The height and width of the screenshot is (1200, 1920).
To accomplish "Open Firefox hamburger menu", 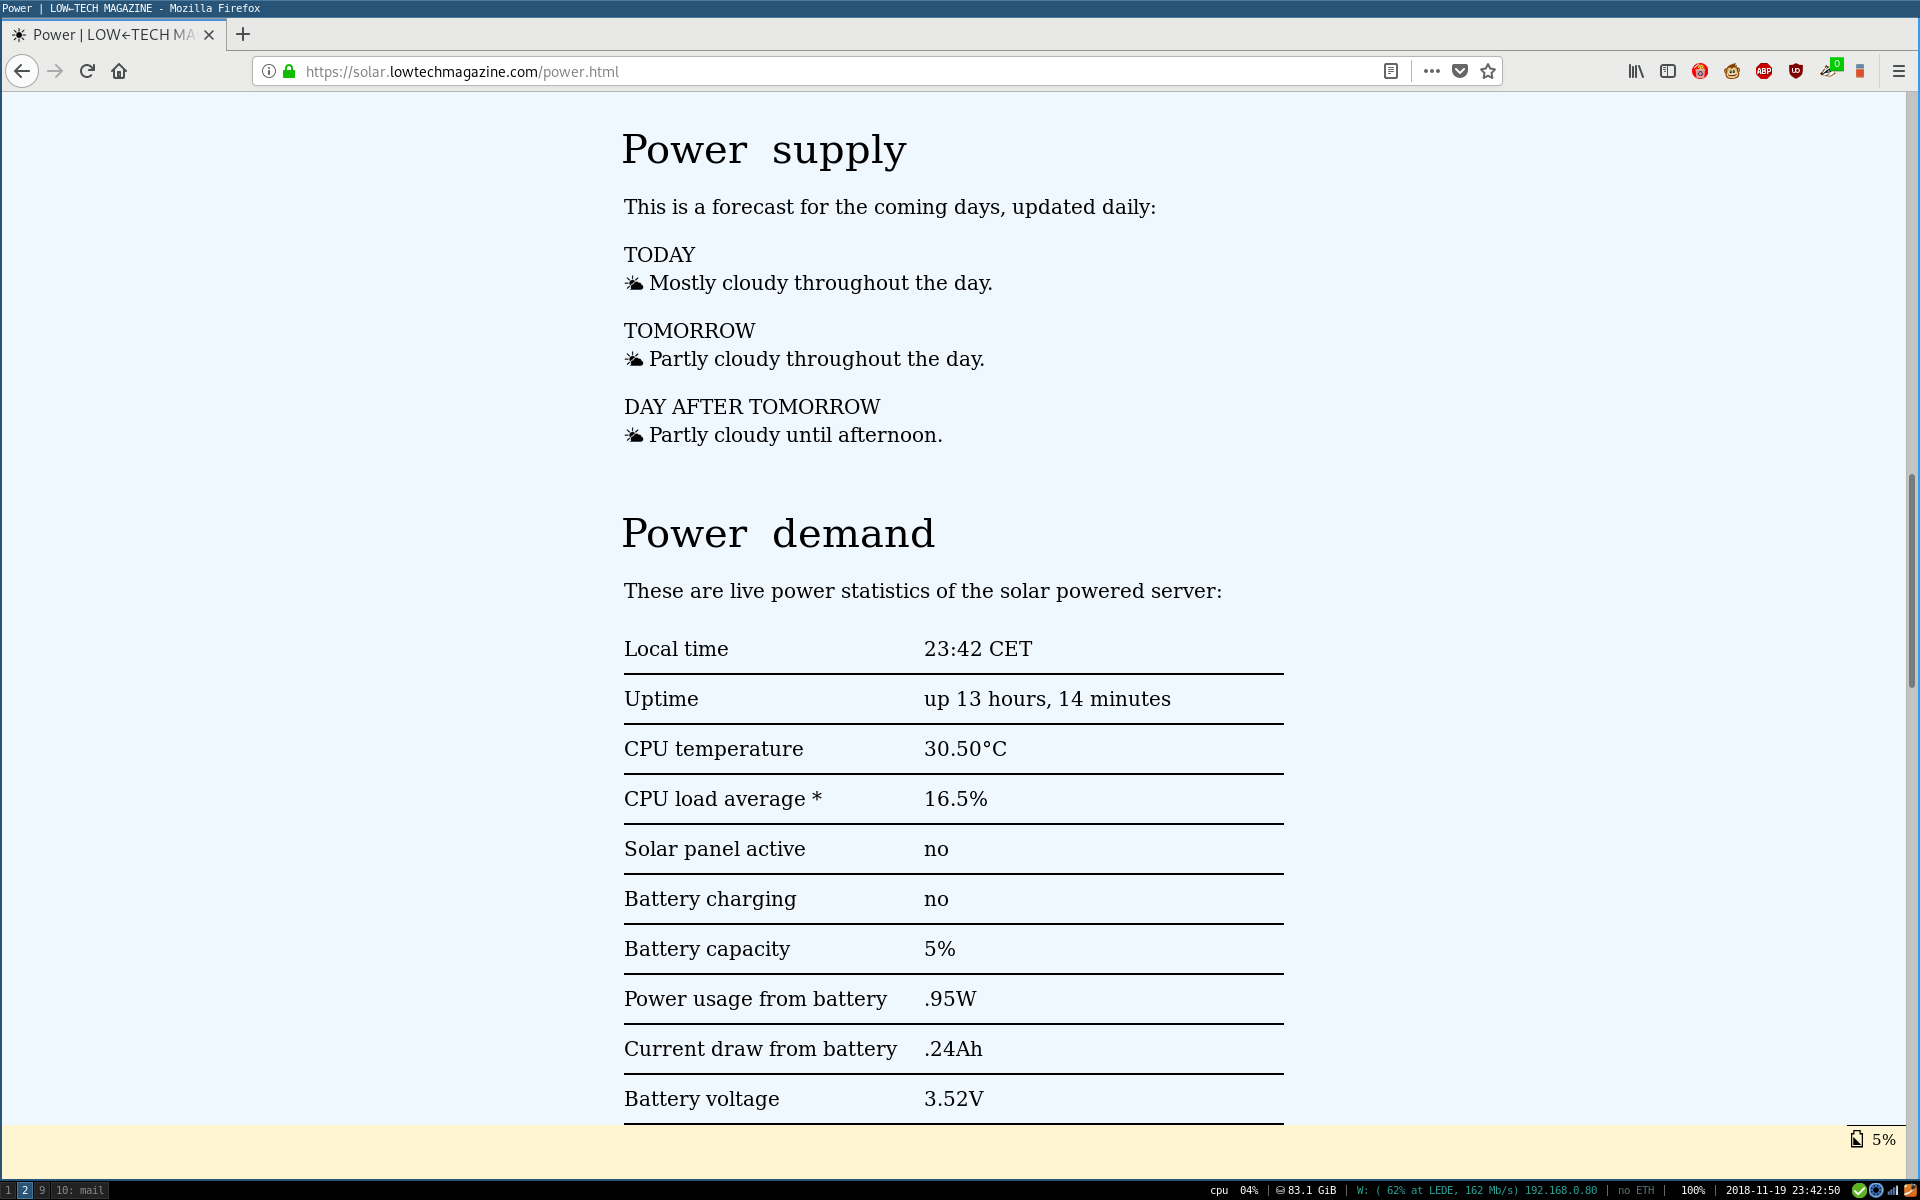I will 1899,71.
